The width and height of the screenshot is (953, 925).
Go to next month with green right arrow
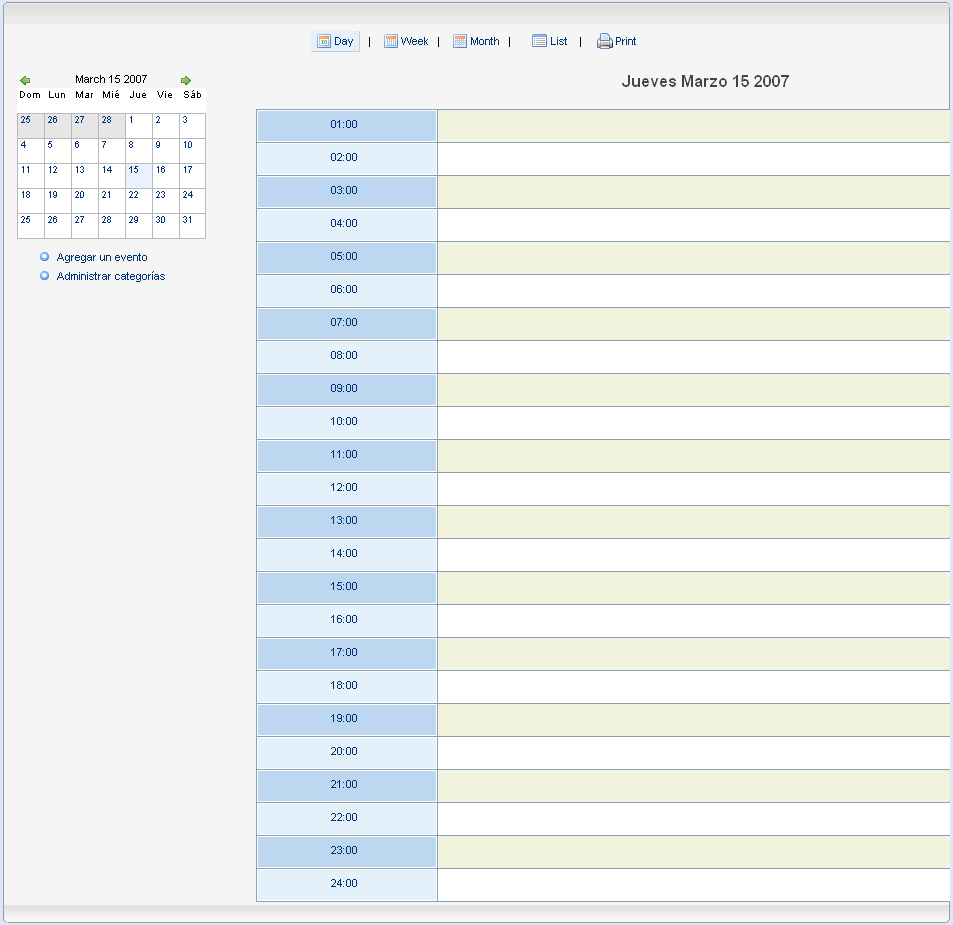point(186,80)
